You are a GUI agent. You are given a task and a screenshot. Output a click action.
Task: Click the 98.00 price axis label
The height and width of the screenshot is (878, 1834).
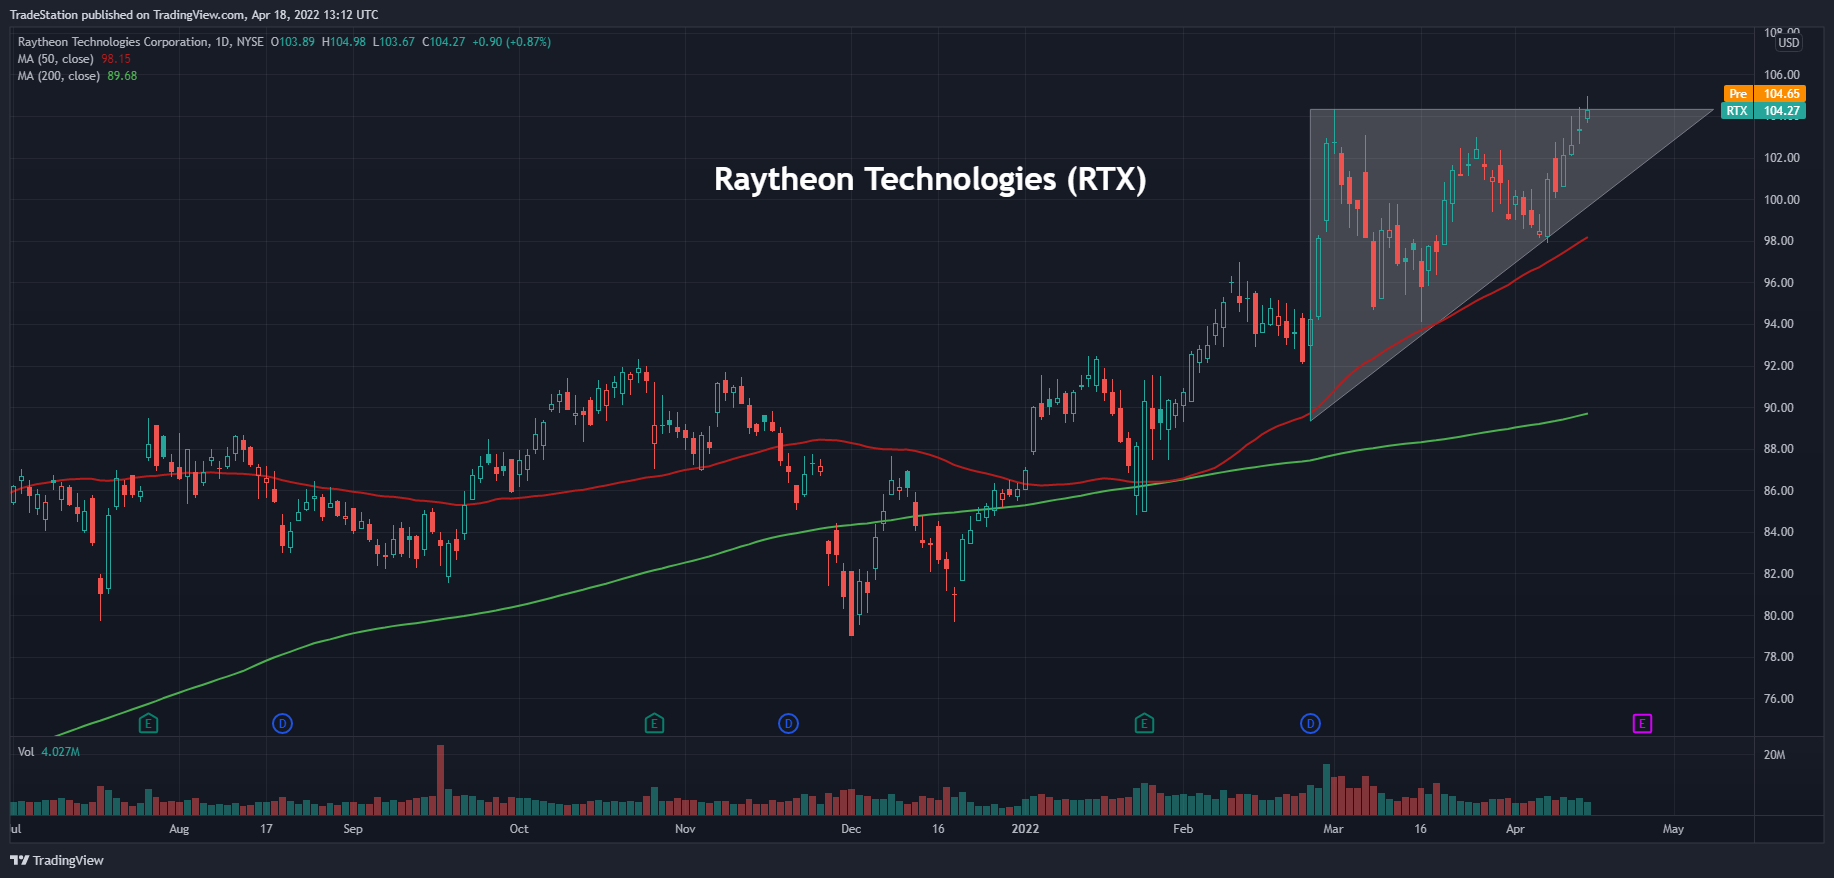pyautogui.click(x=1779, y=241)
